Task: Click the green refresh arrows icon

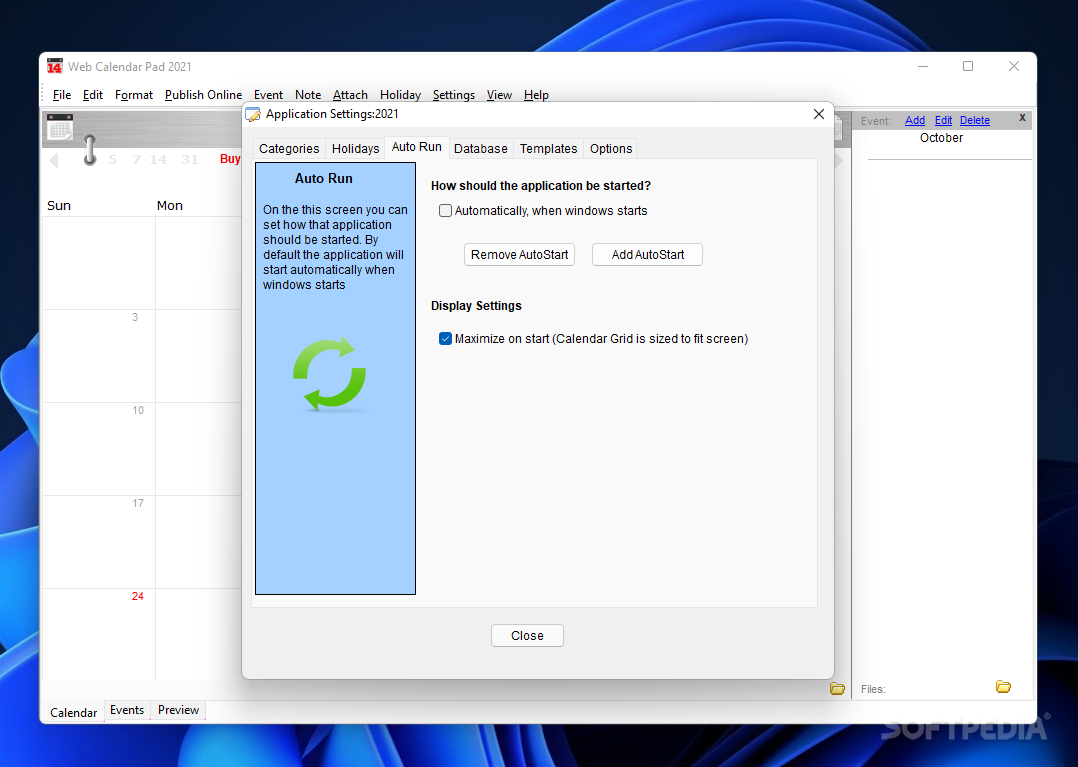Action: pyautogui.click(x=329, y=374)
